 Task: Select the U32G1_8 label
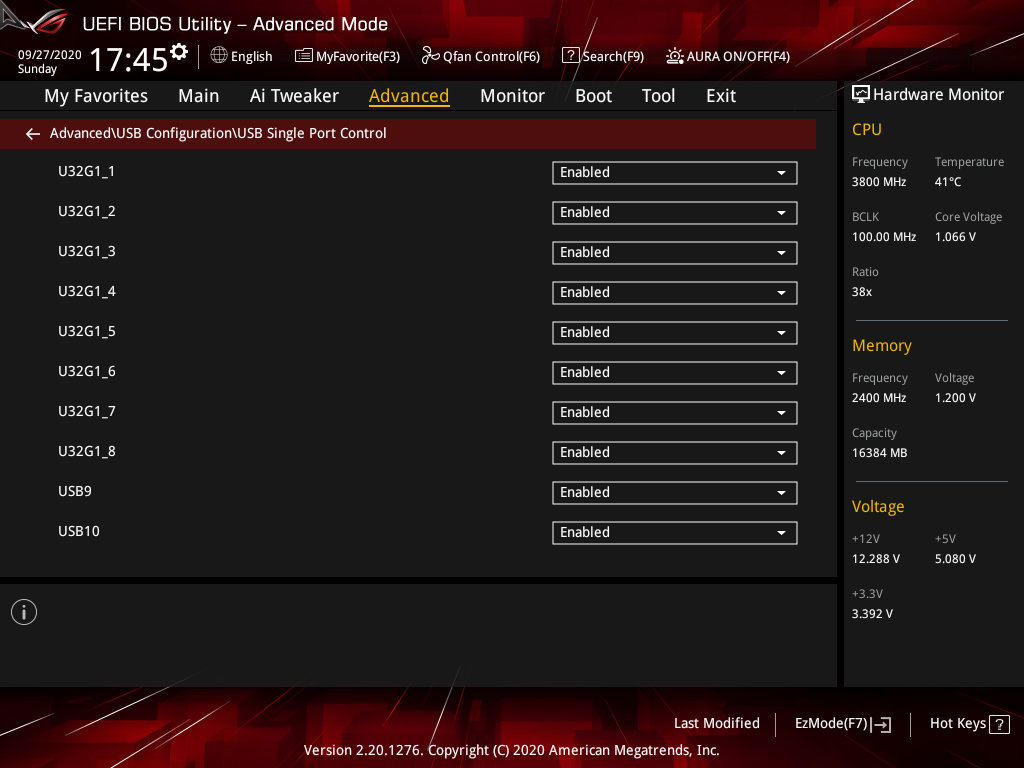click(x=86, y=451)
